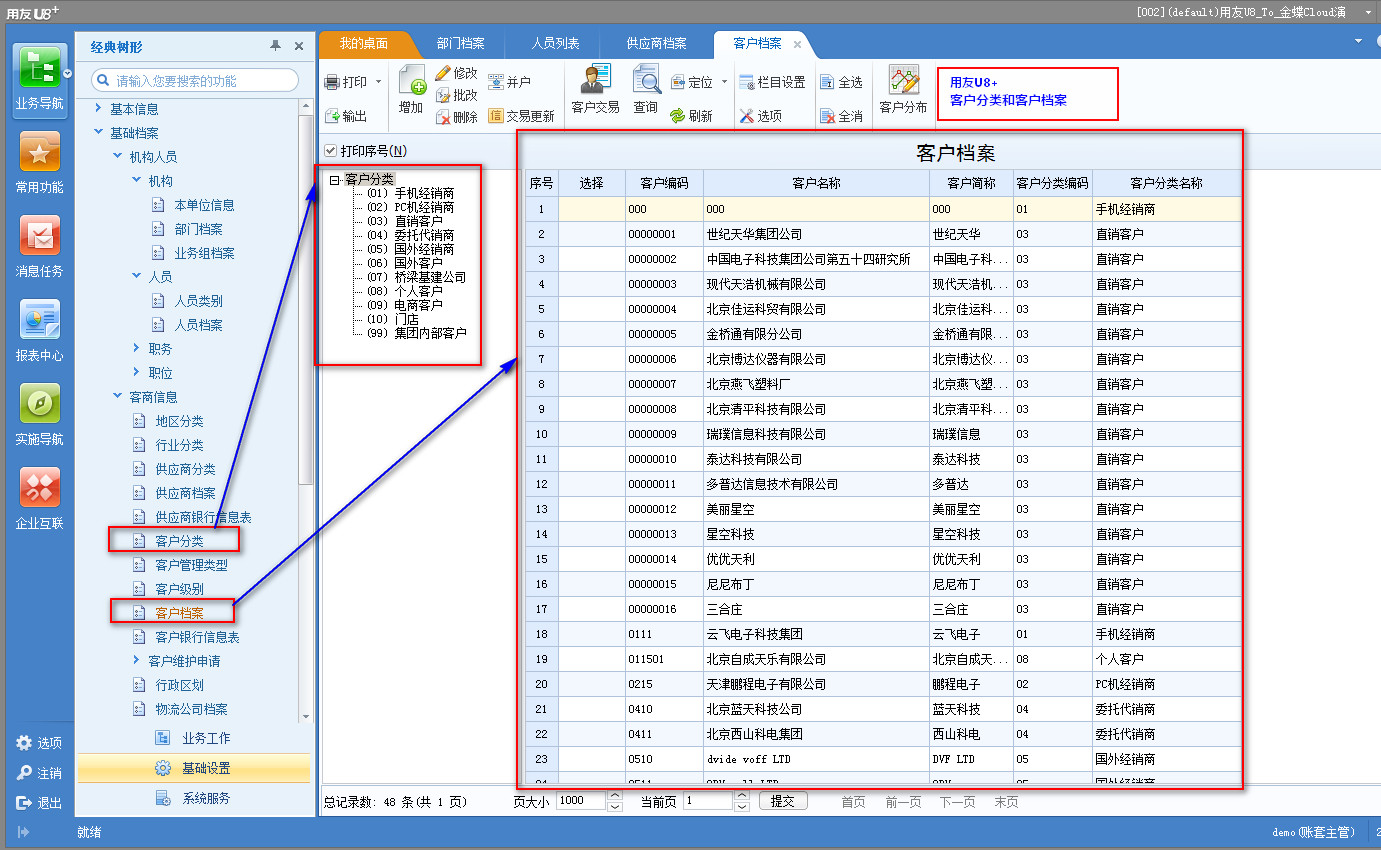The image size is (1381, 850).
Task: Switch to the 供应商档案 tab
Action: [656, 44]
